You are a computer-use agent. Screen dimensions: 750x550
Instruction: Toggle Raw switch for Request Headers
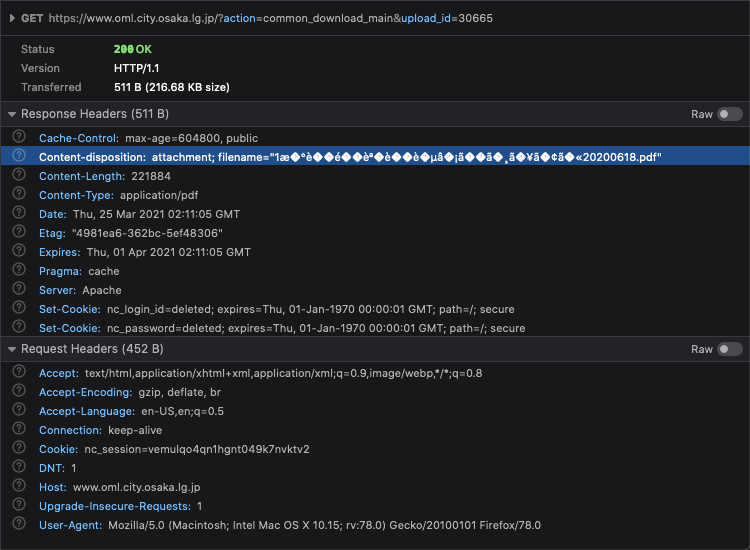[x=729, y=349]
